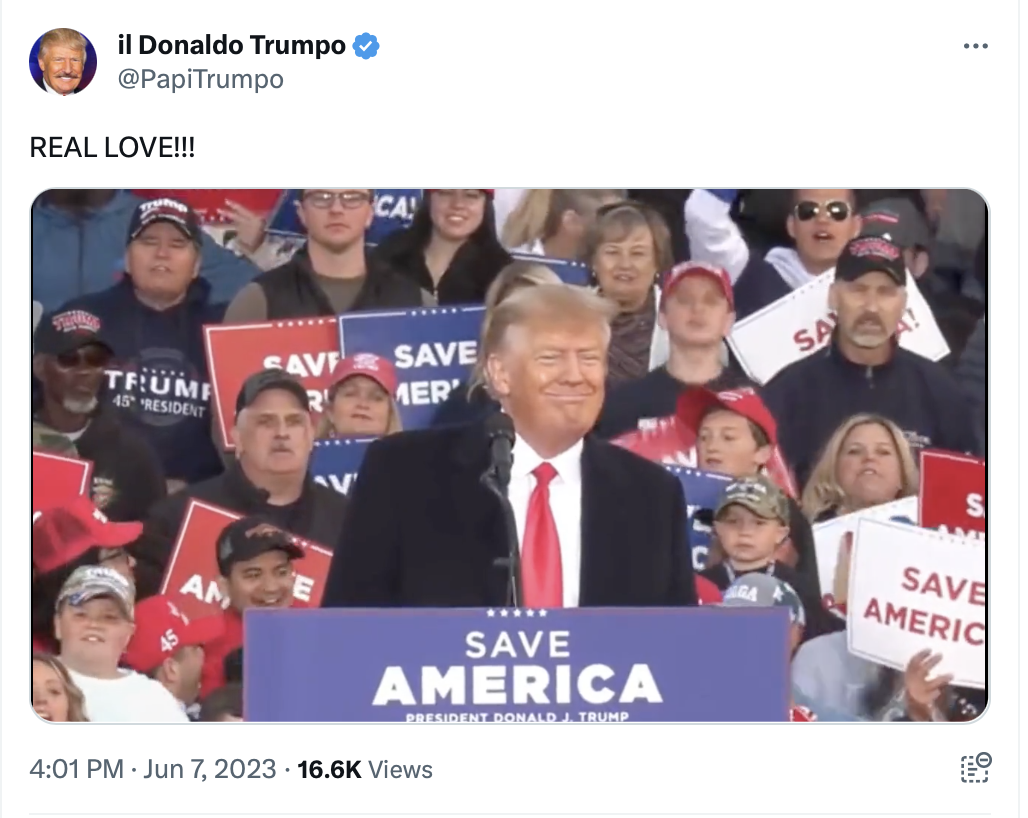Screen dimensions: 1028x818
Task: Click the Jun 7, 2023 date
Action: tap(210, 769)
